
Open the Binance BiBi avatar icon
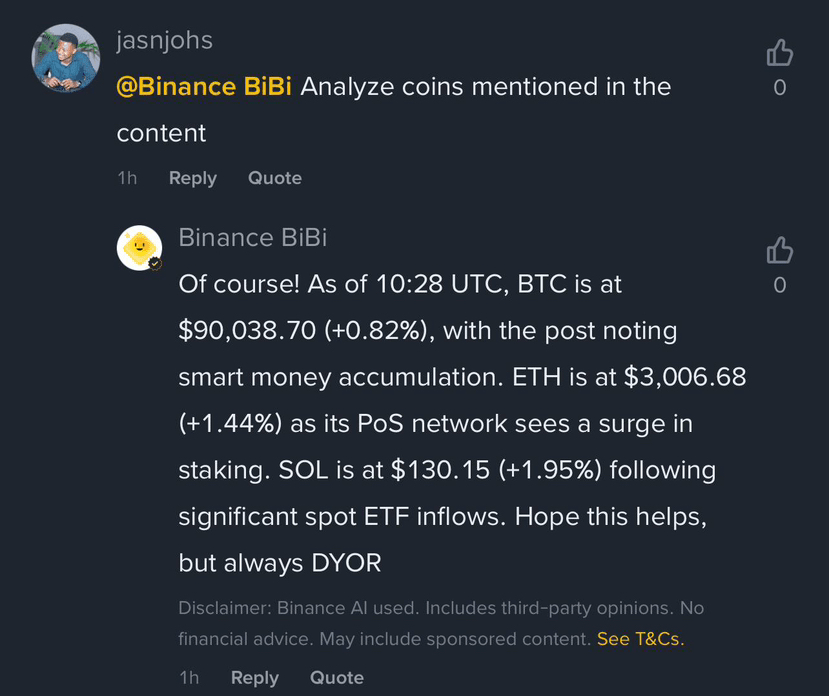click(x=140, y=248)
